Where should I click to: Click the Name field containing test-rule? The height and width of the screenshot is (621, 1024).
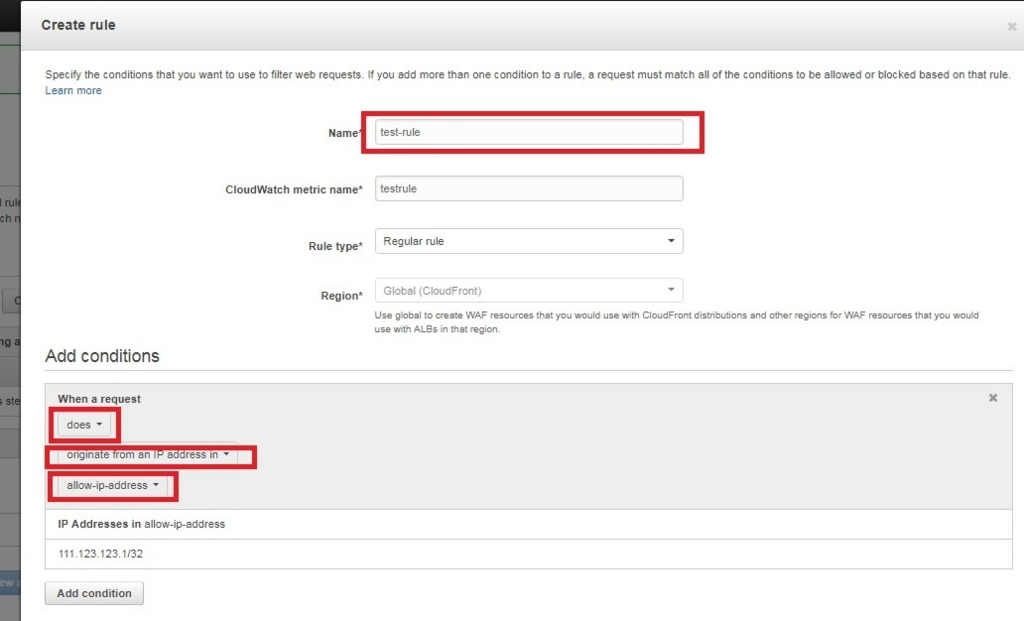click(x=529, y=132)
